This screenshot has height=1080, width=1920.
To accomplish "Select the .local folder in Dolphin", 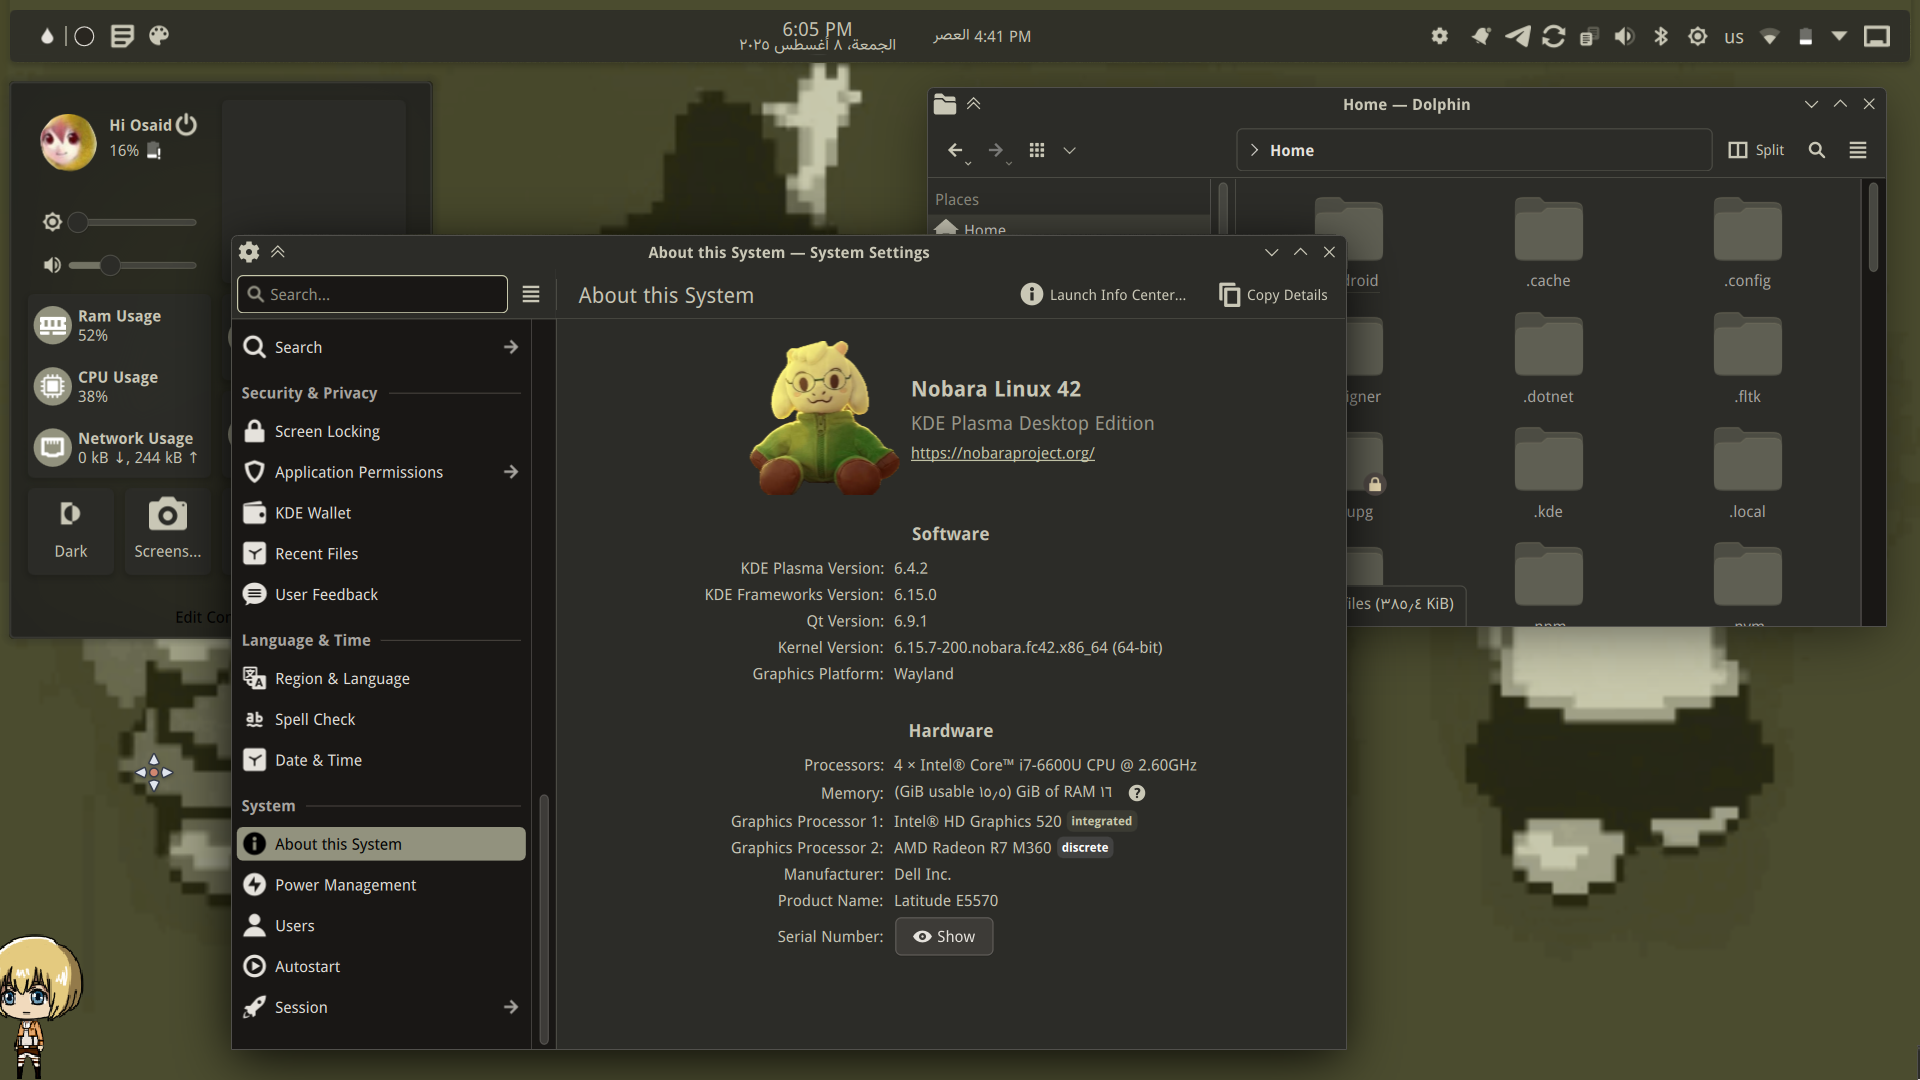I will 1747,474.
